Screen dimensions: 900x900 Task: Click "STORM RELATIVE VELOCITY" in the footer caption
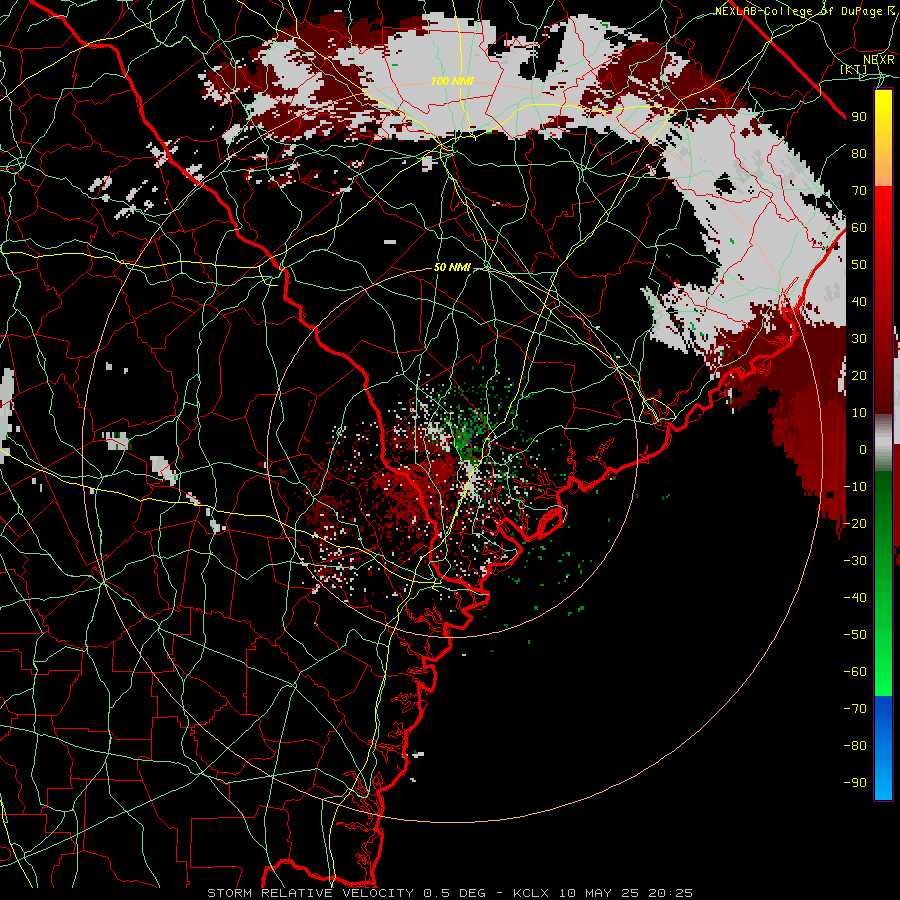click(310, 893)
